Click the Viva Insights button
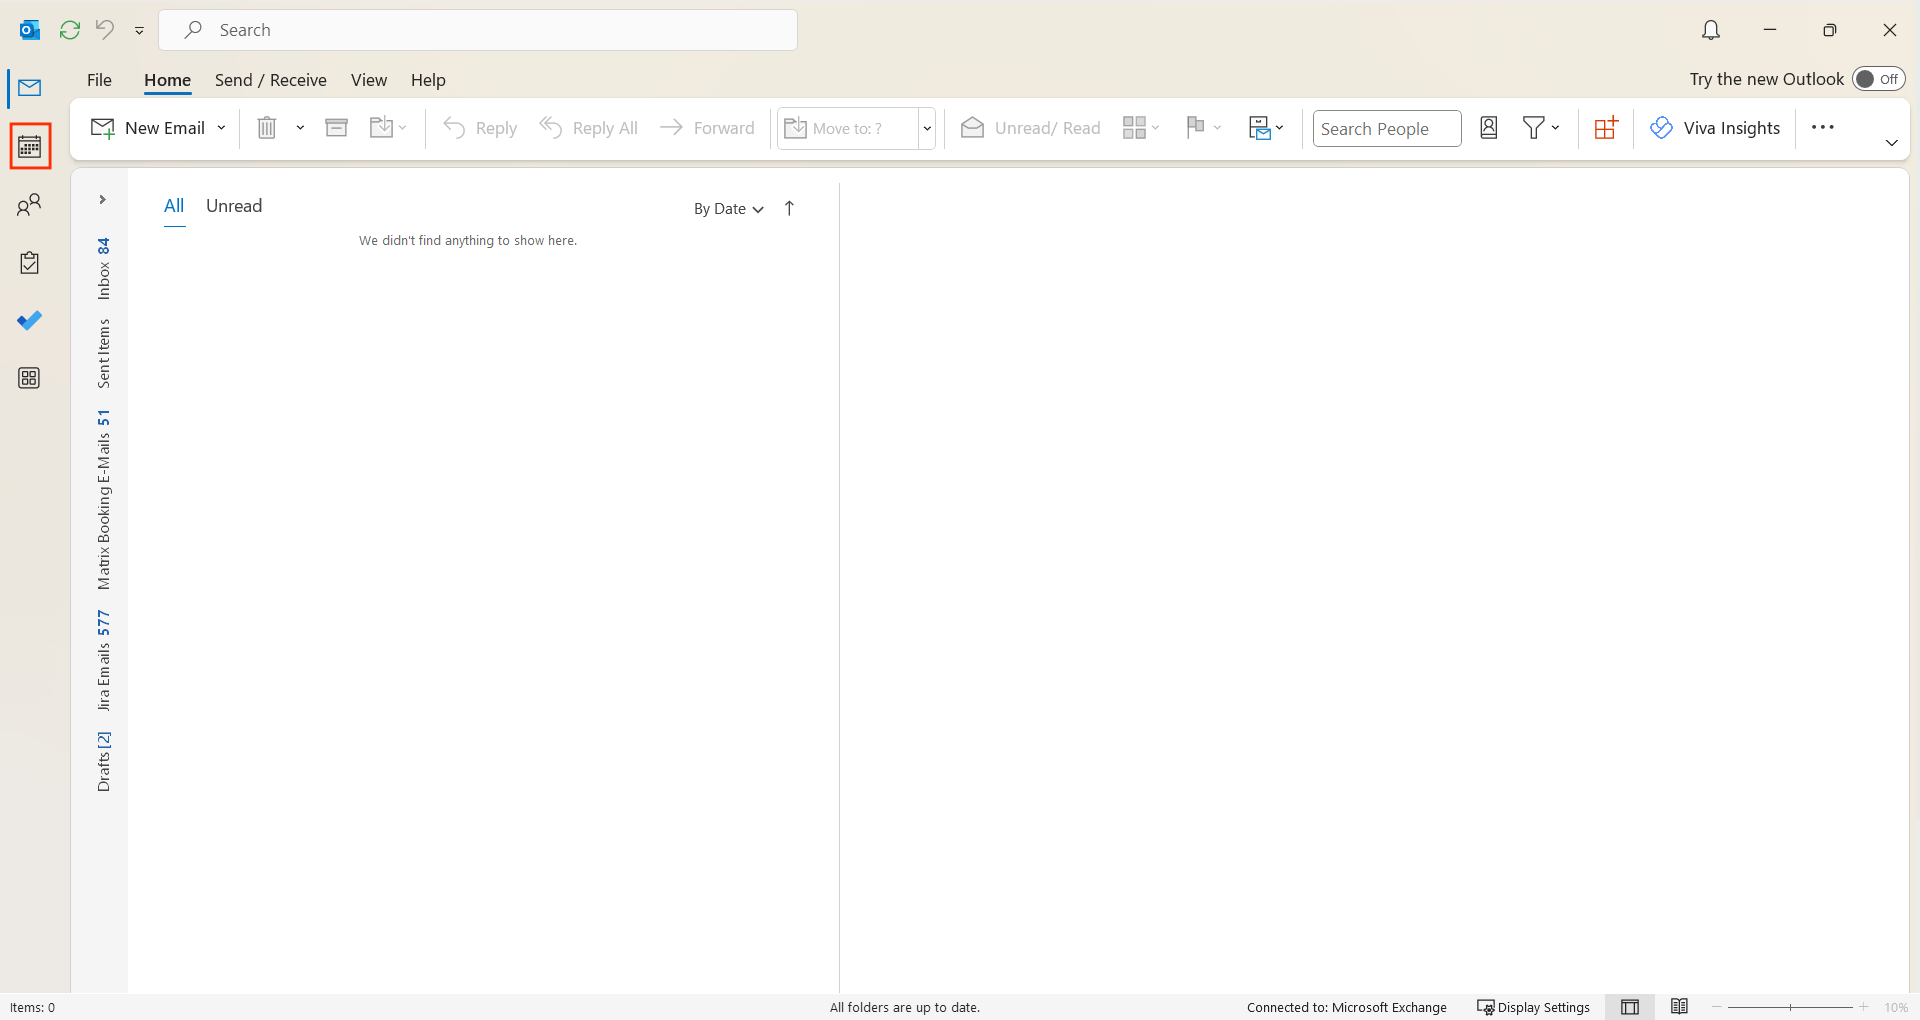The height and width of the screenshot is (1020, 1920). [1715, 128]
